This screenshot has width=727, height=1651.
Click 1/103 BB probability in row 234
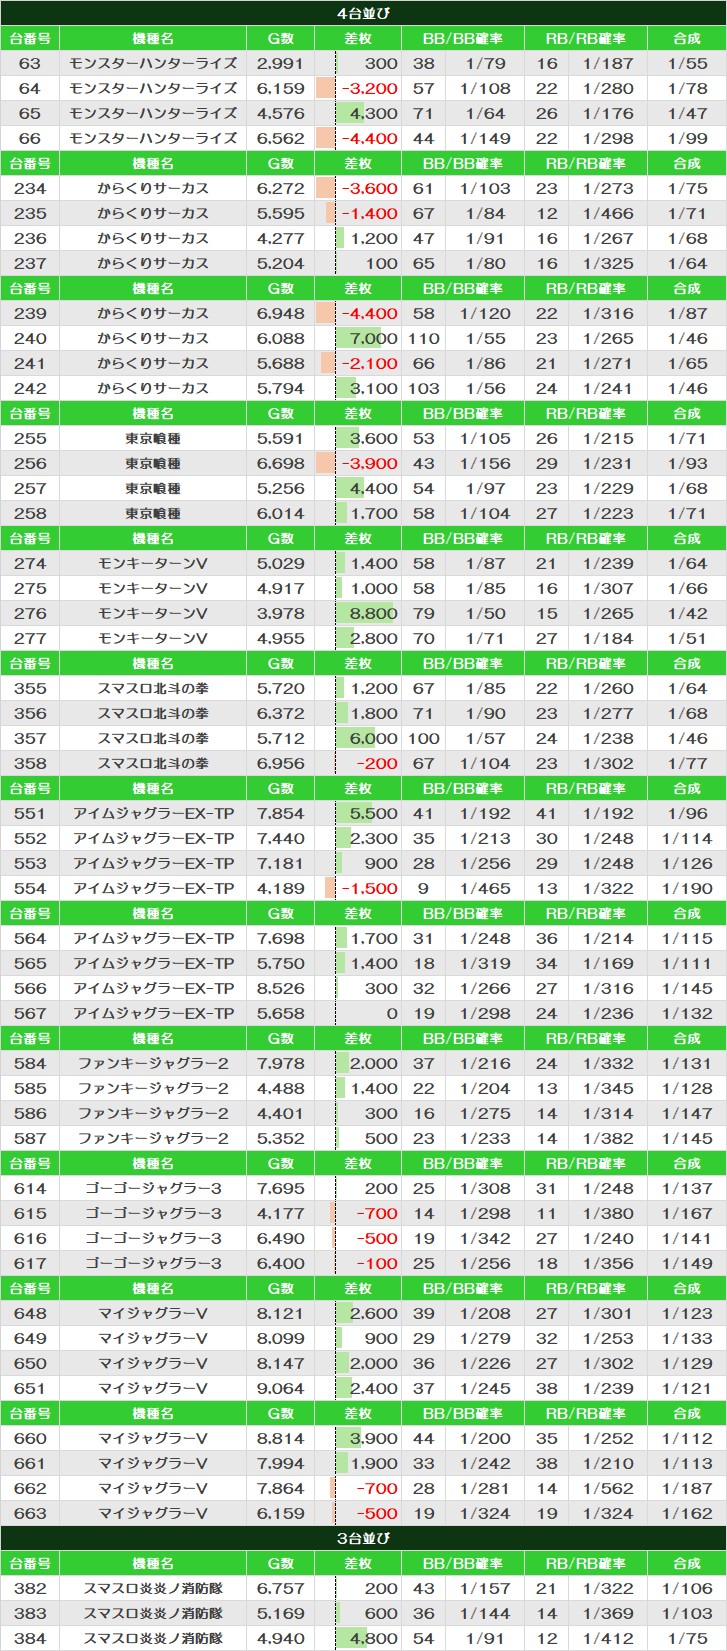pos(485,188)
